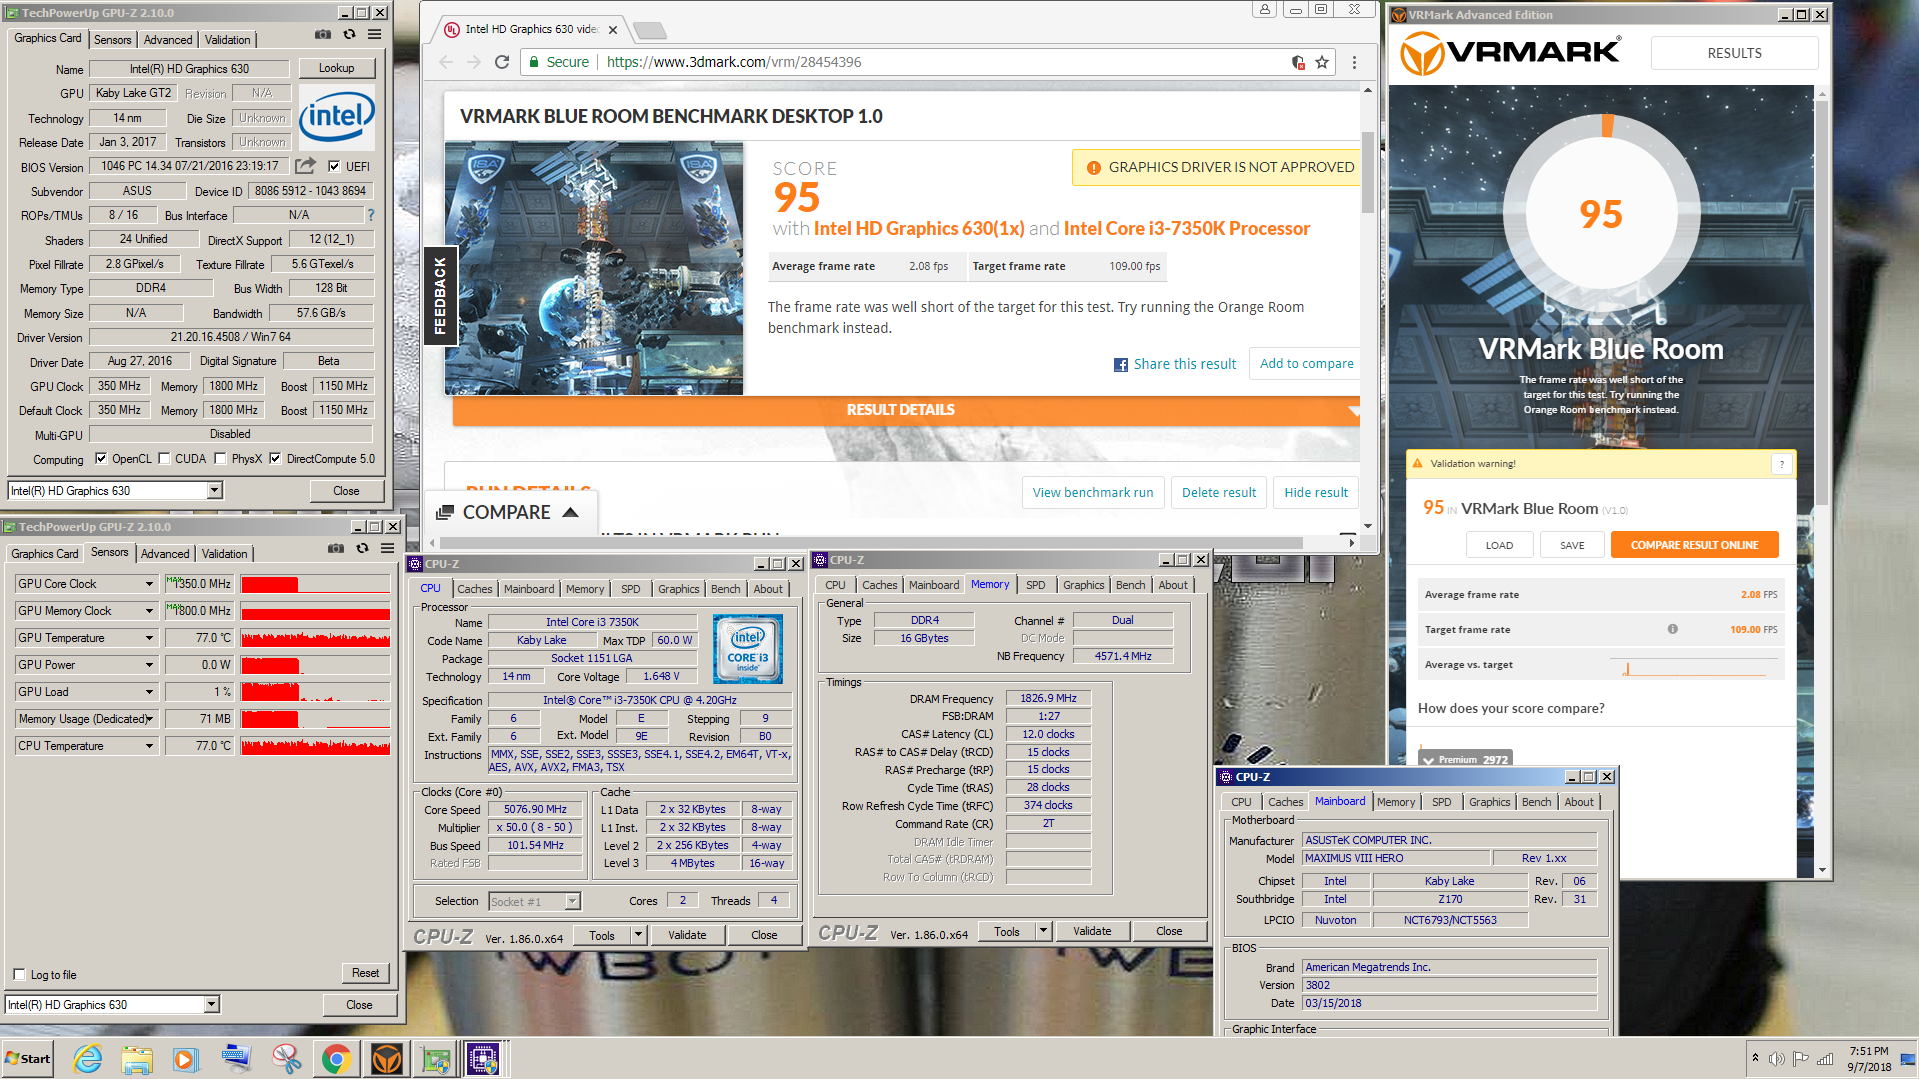Viewport: 1919px width, 1079px height.
Task: Bookmark the page with the star icon
Action: click(x=1322, y=62)
